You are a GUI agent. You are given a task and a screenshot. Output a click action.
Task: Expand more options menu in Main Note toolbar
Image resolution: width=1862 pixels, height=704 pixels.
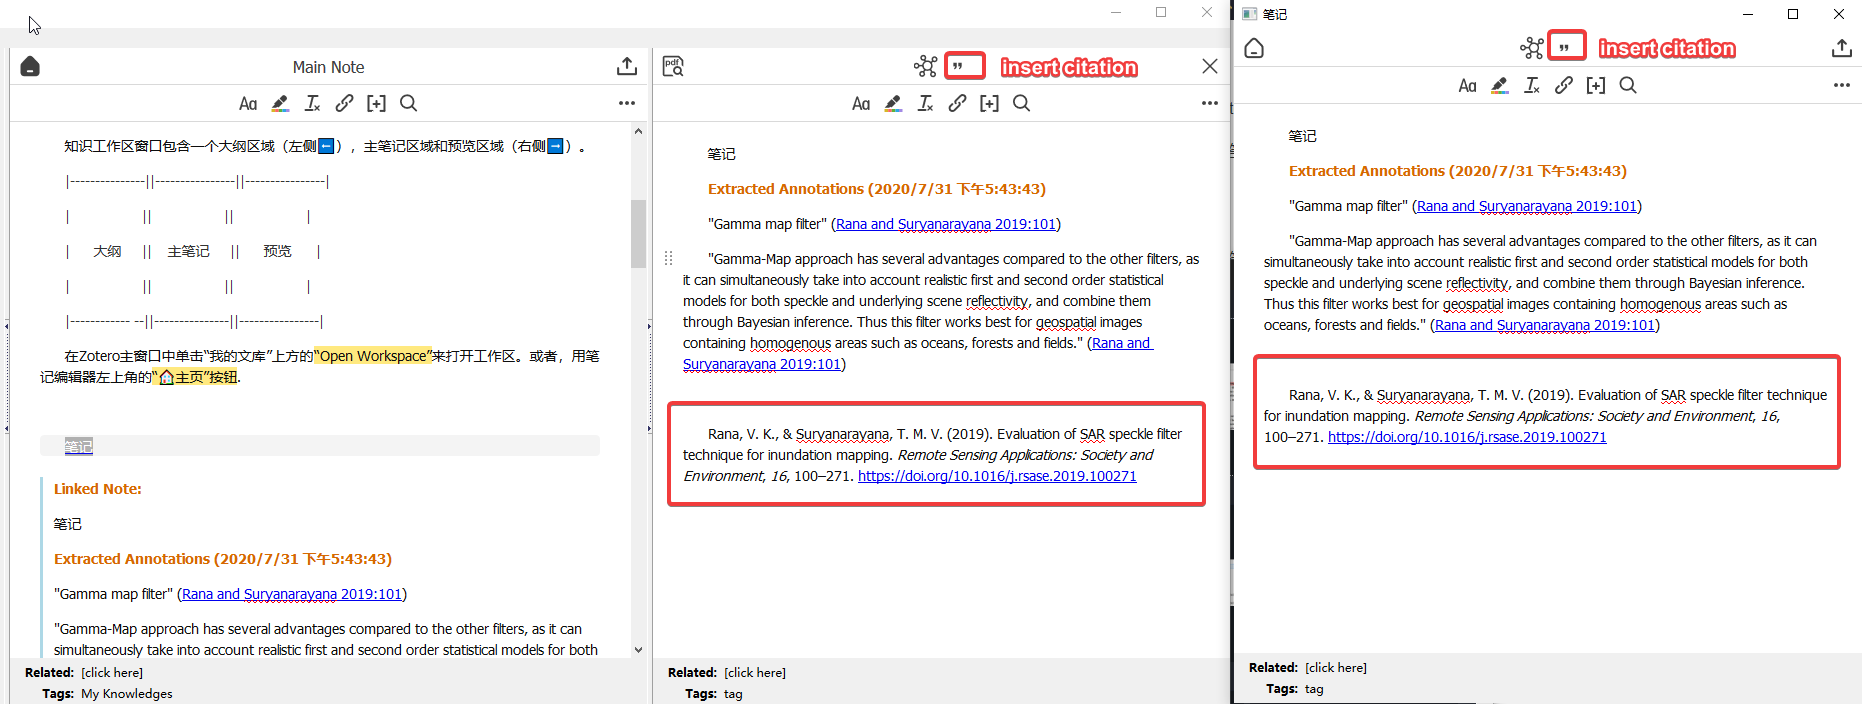[626, 103]
